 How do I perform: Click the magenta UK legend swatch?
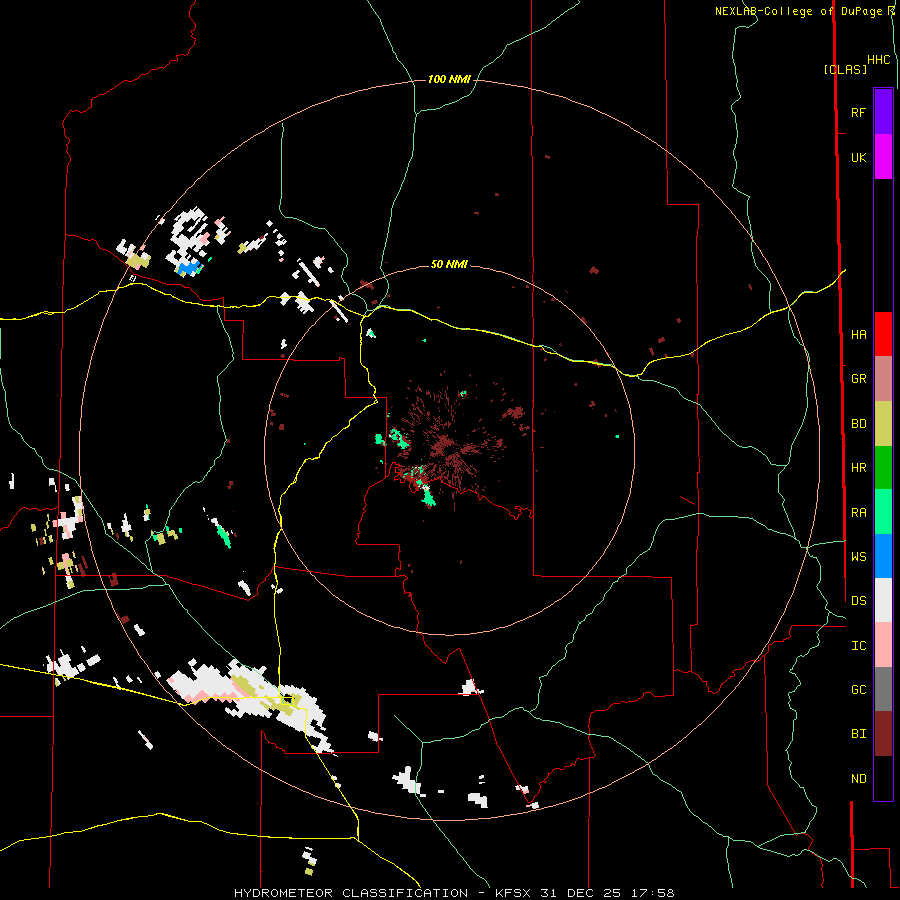883,157
